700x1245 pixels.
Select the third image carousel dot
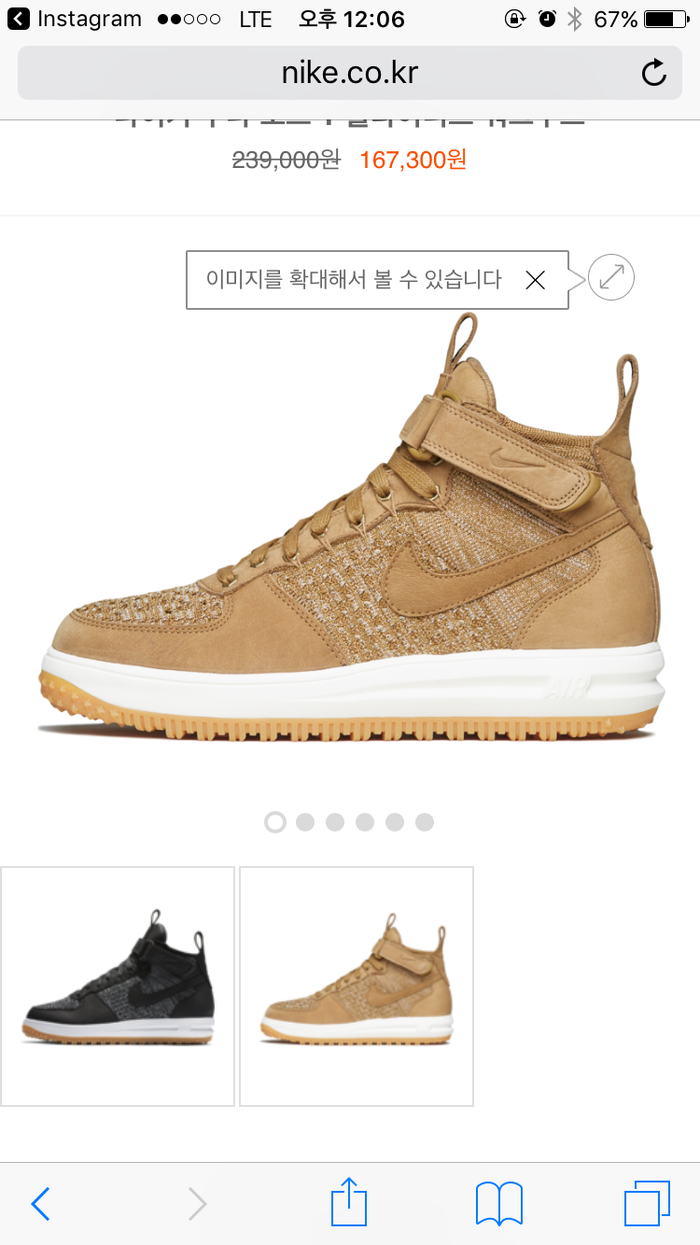click(x=335, y=822)
